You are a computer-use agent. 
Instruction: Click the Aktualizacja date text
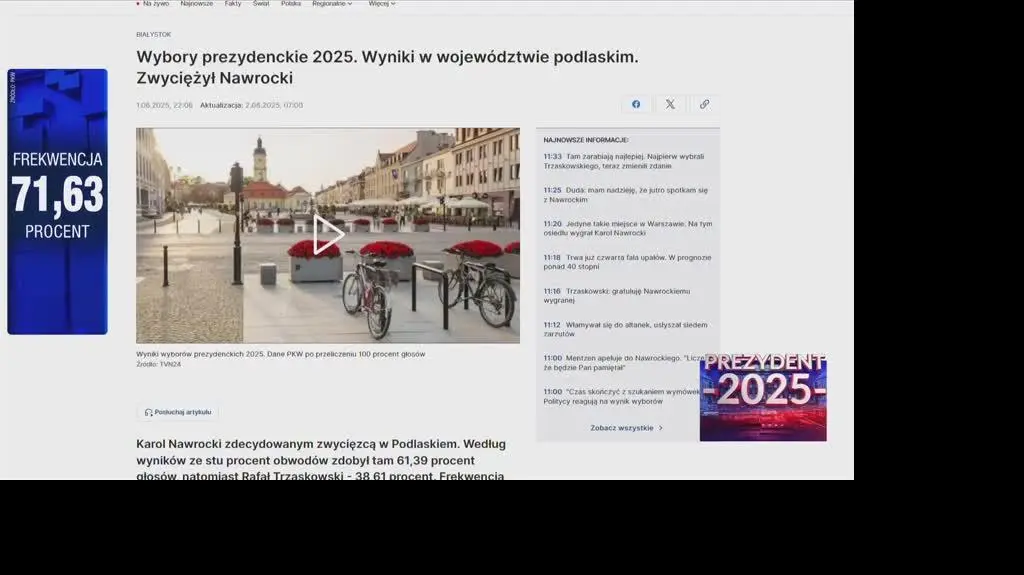tap(251, 105)
